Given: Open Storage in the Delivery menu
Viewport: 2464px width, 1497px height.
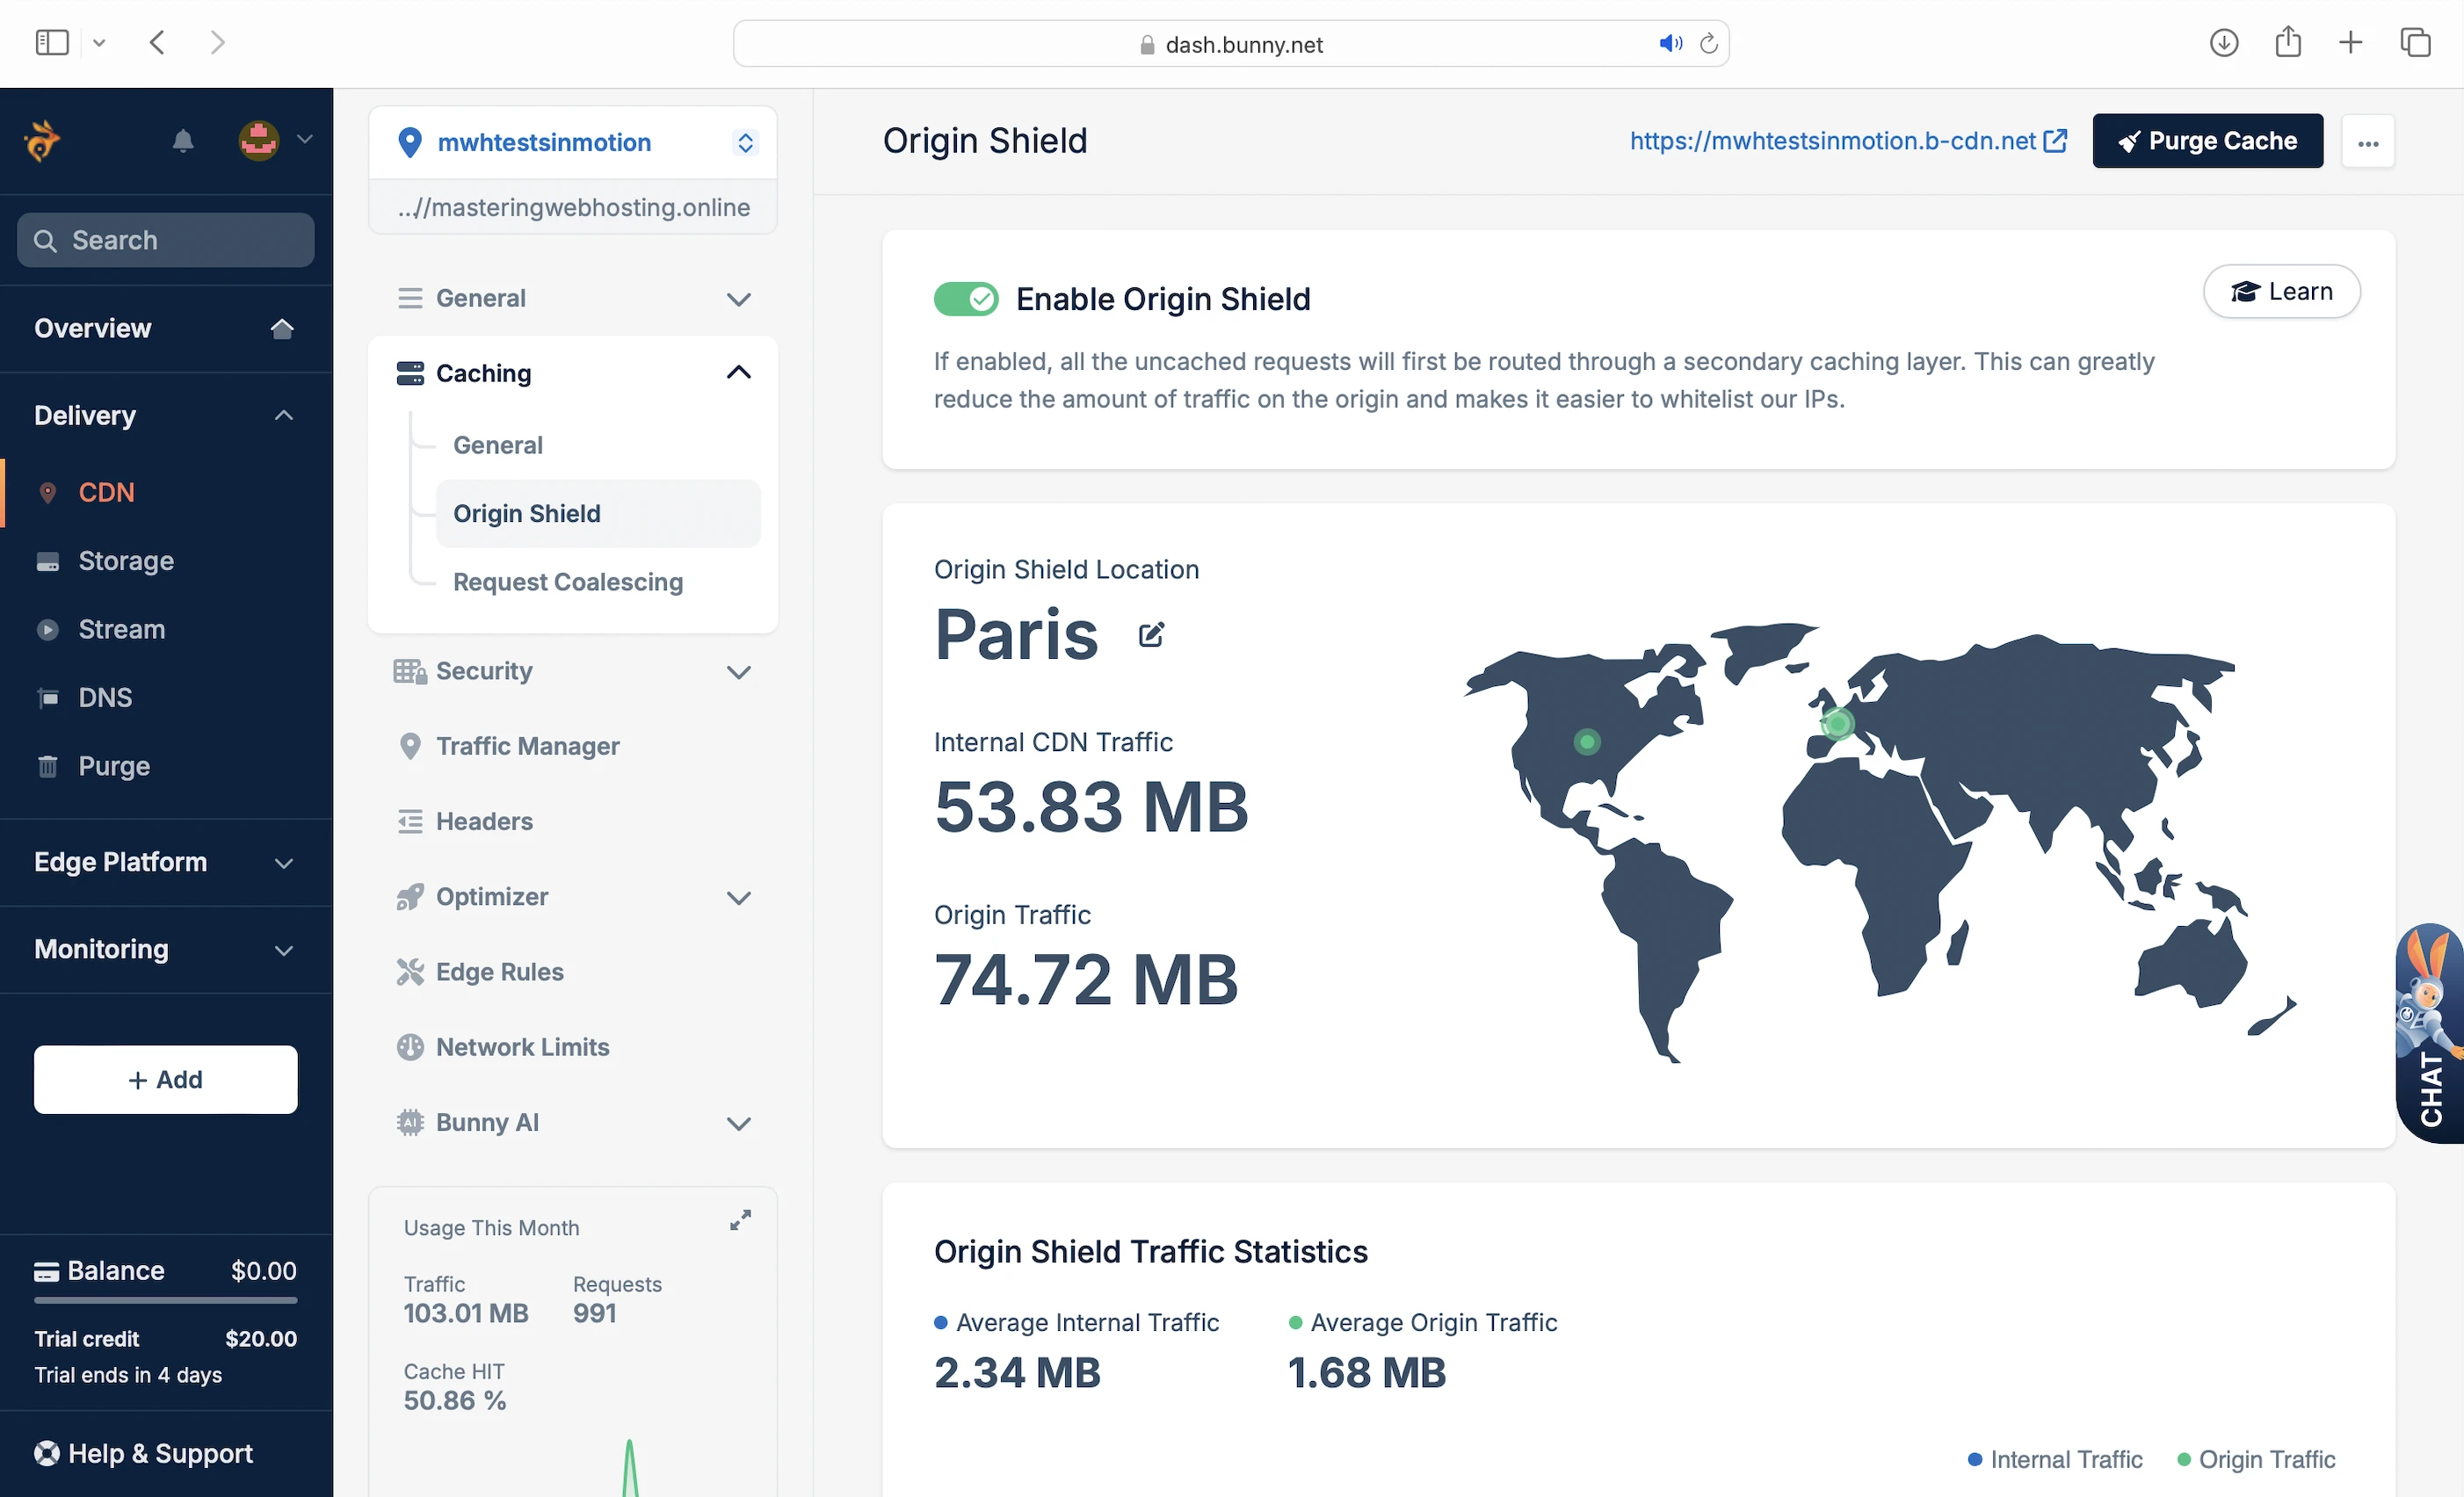Looking at the screenshot, I should 126,561.
